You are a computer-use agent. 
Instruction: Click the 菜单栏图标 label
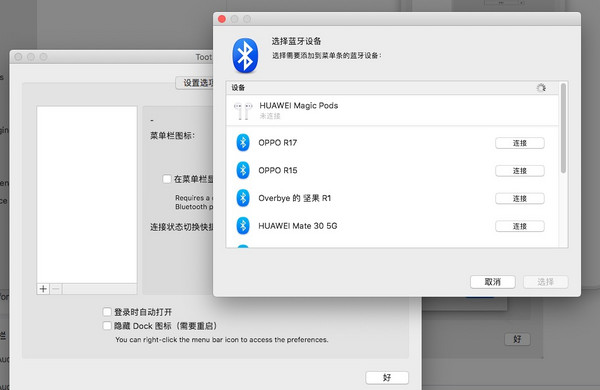[173, 135]
